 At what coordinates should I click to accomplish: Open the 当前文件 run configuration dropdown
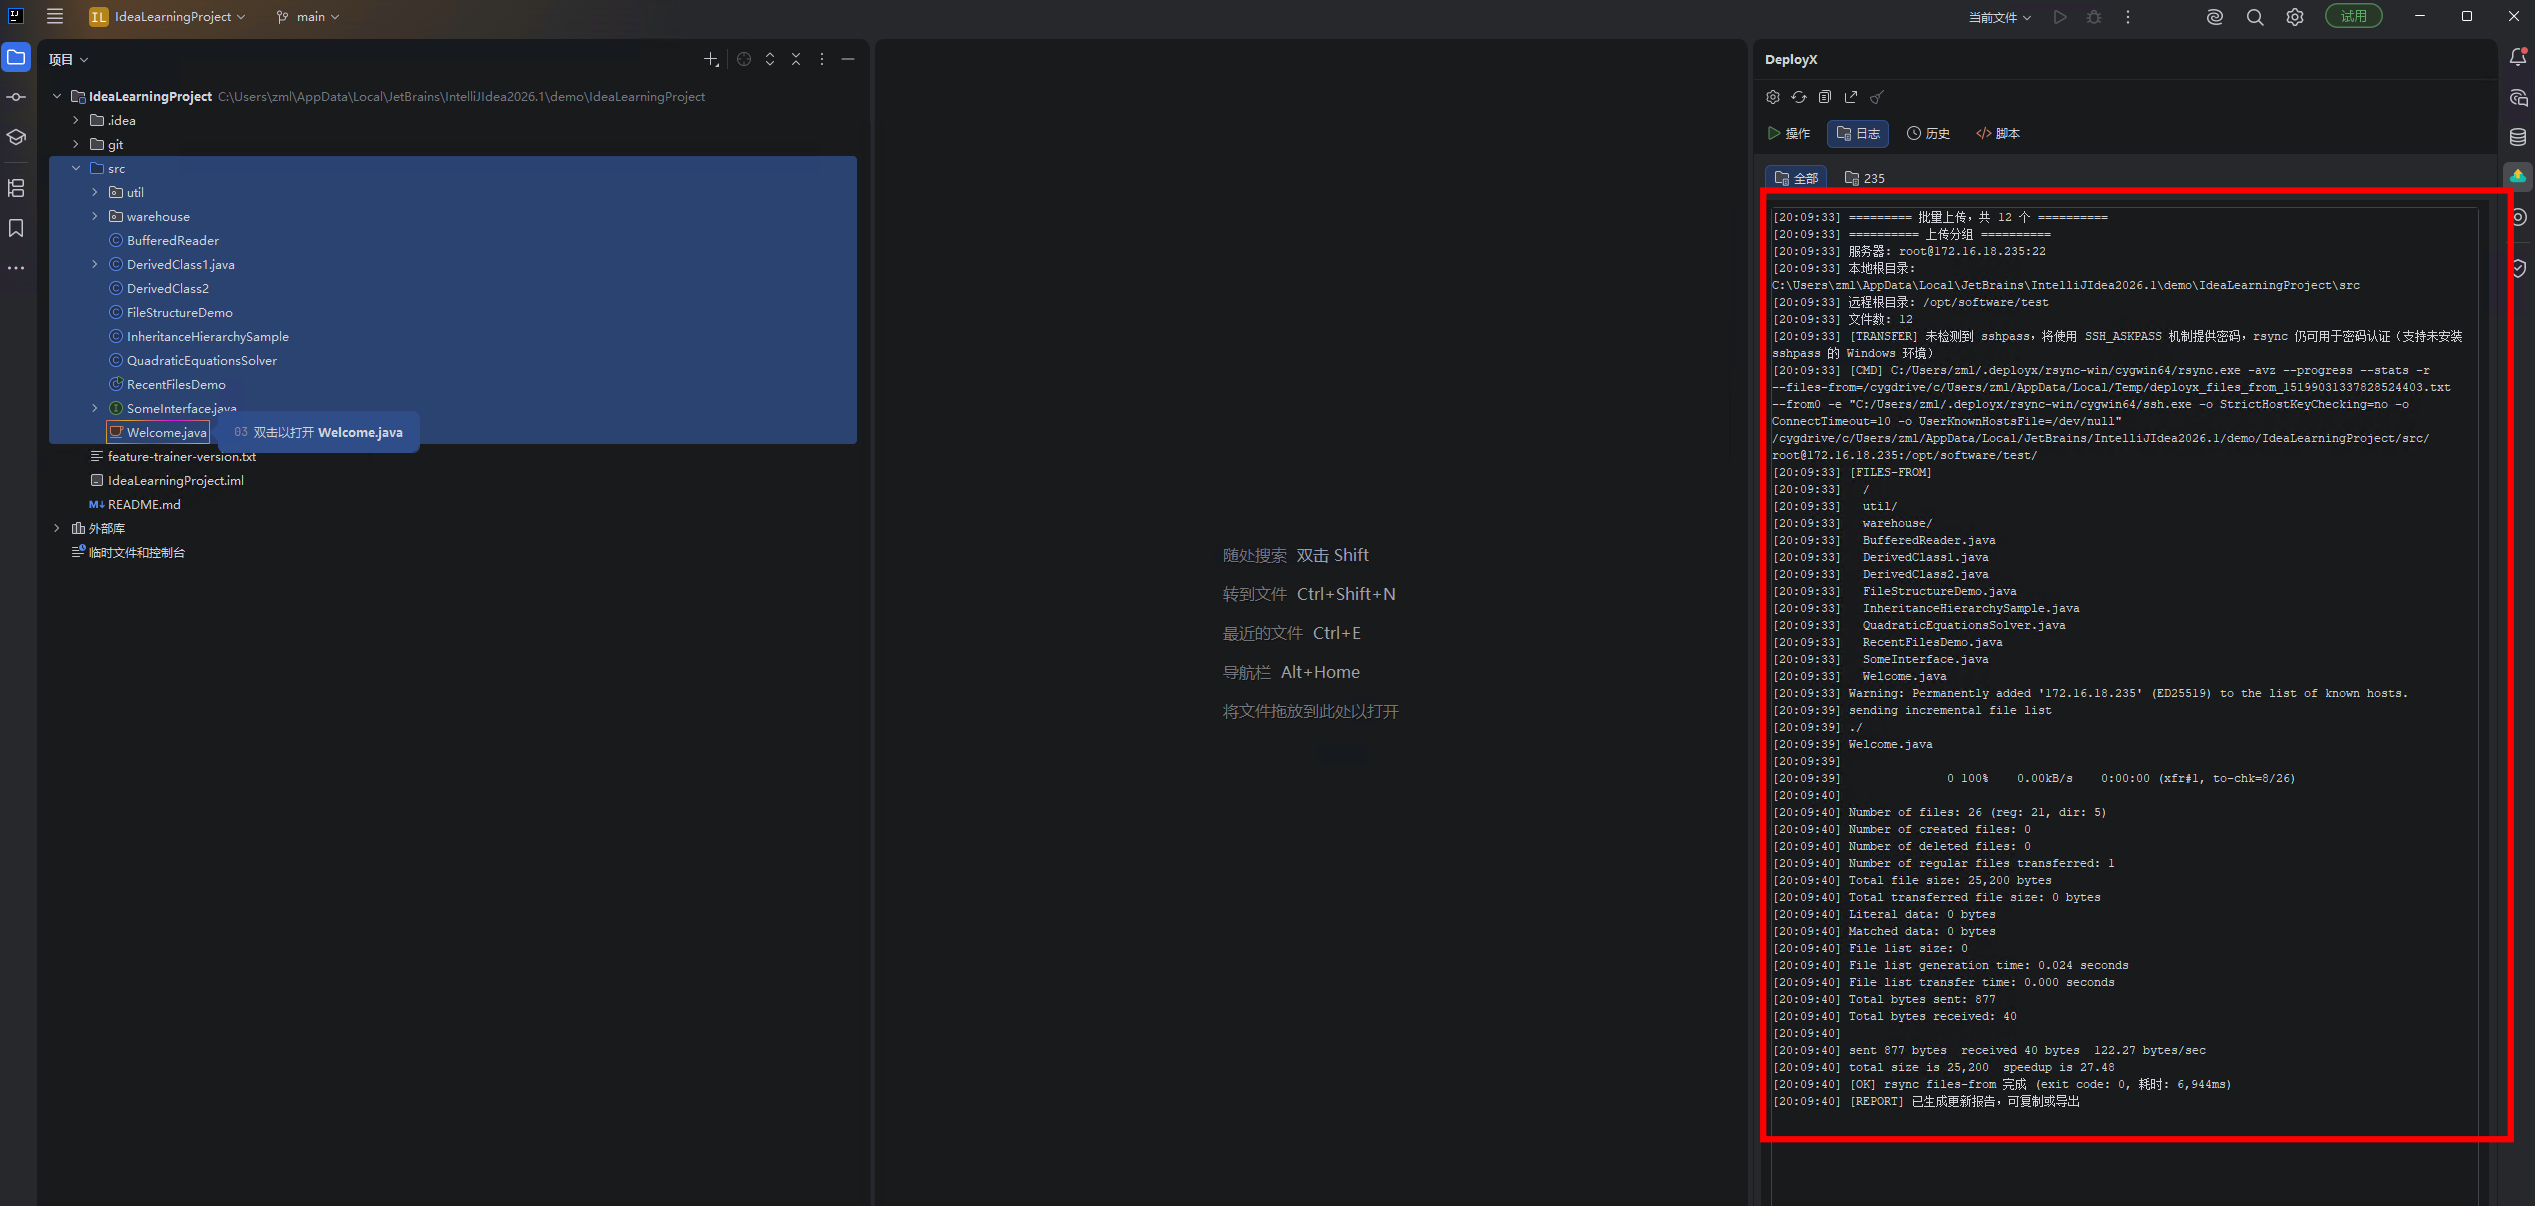click(1999, 17)
